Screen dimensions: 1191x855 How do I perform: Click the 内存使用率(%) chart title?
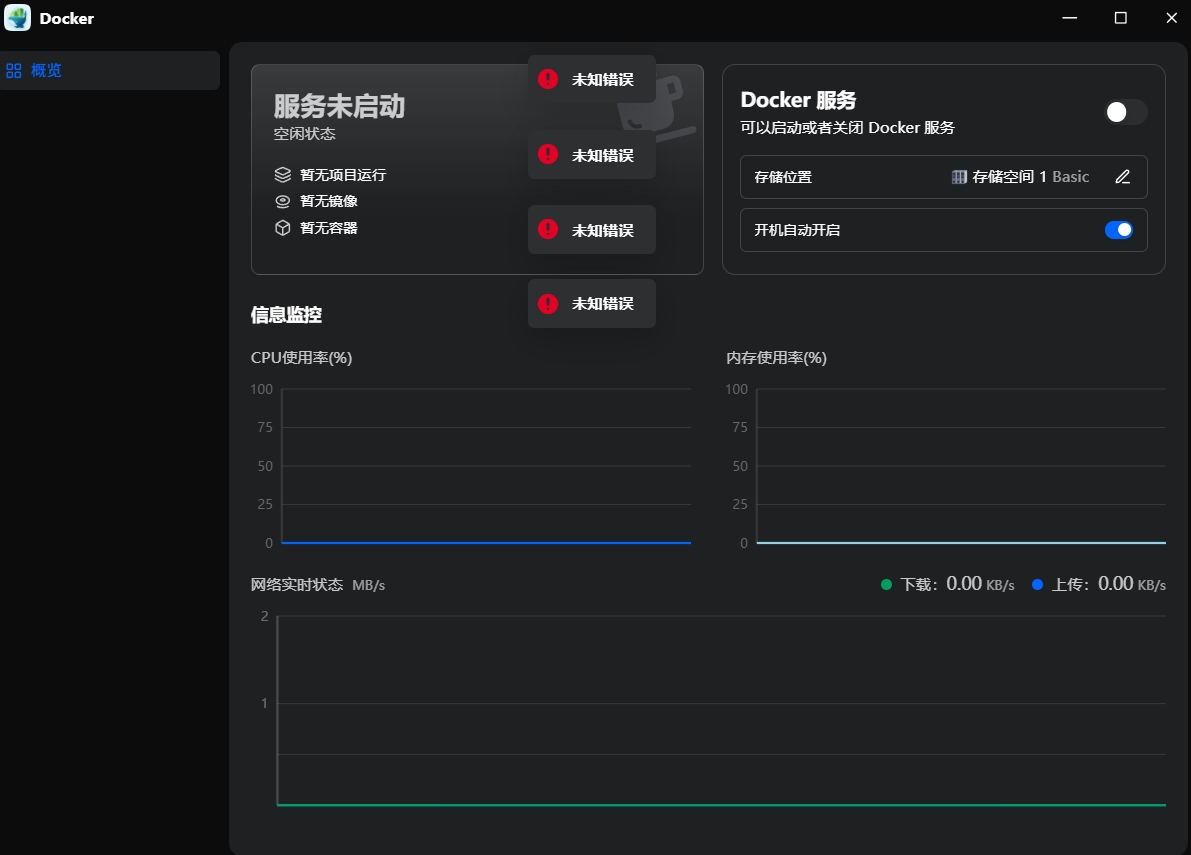click(x=776, y=358)
